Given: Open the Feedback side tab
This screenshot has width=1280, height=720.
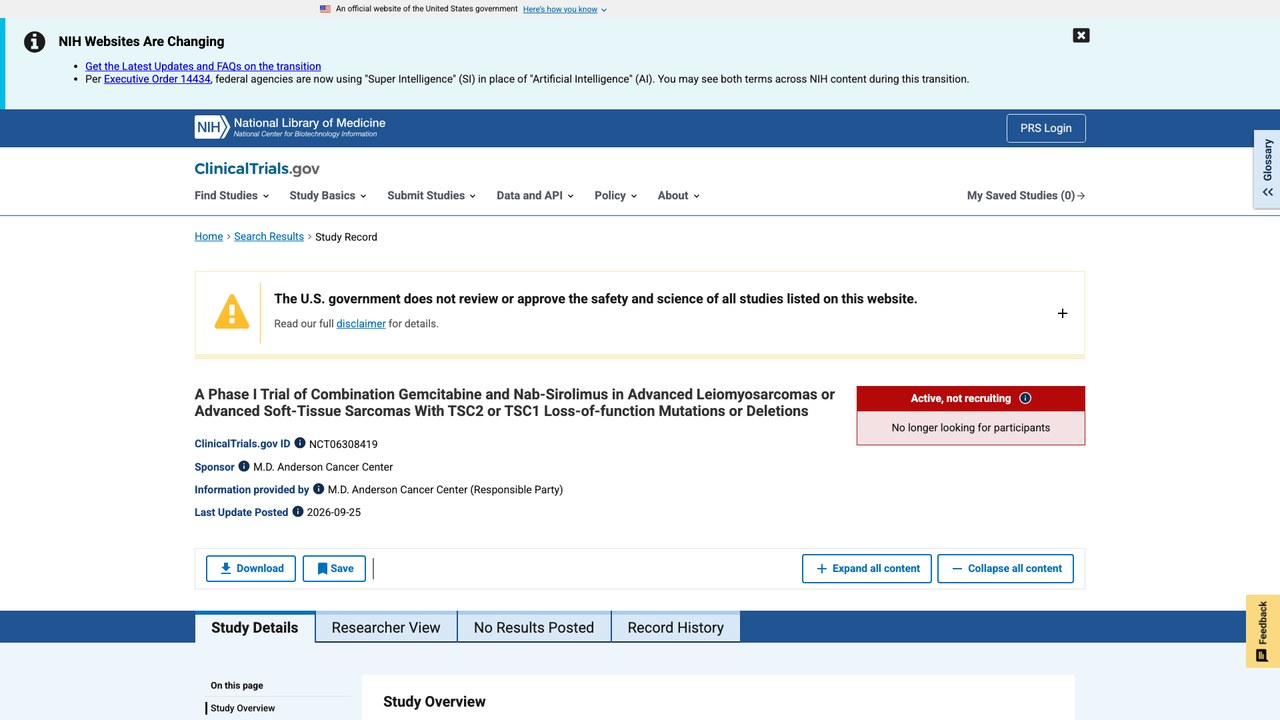Looking at the screenshot, I should (x=1263, y=631).
